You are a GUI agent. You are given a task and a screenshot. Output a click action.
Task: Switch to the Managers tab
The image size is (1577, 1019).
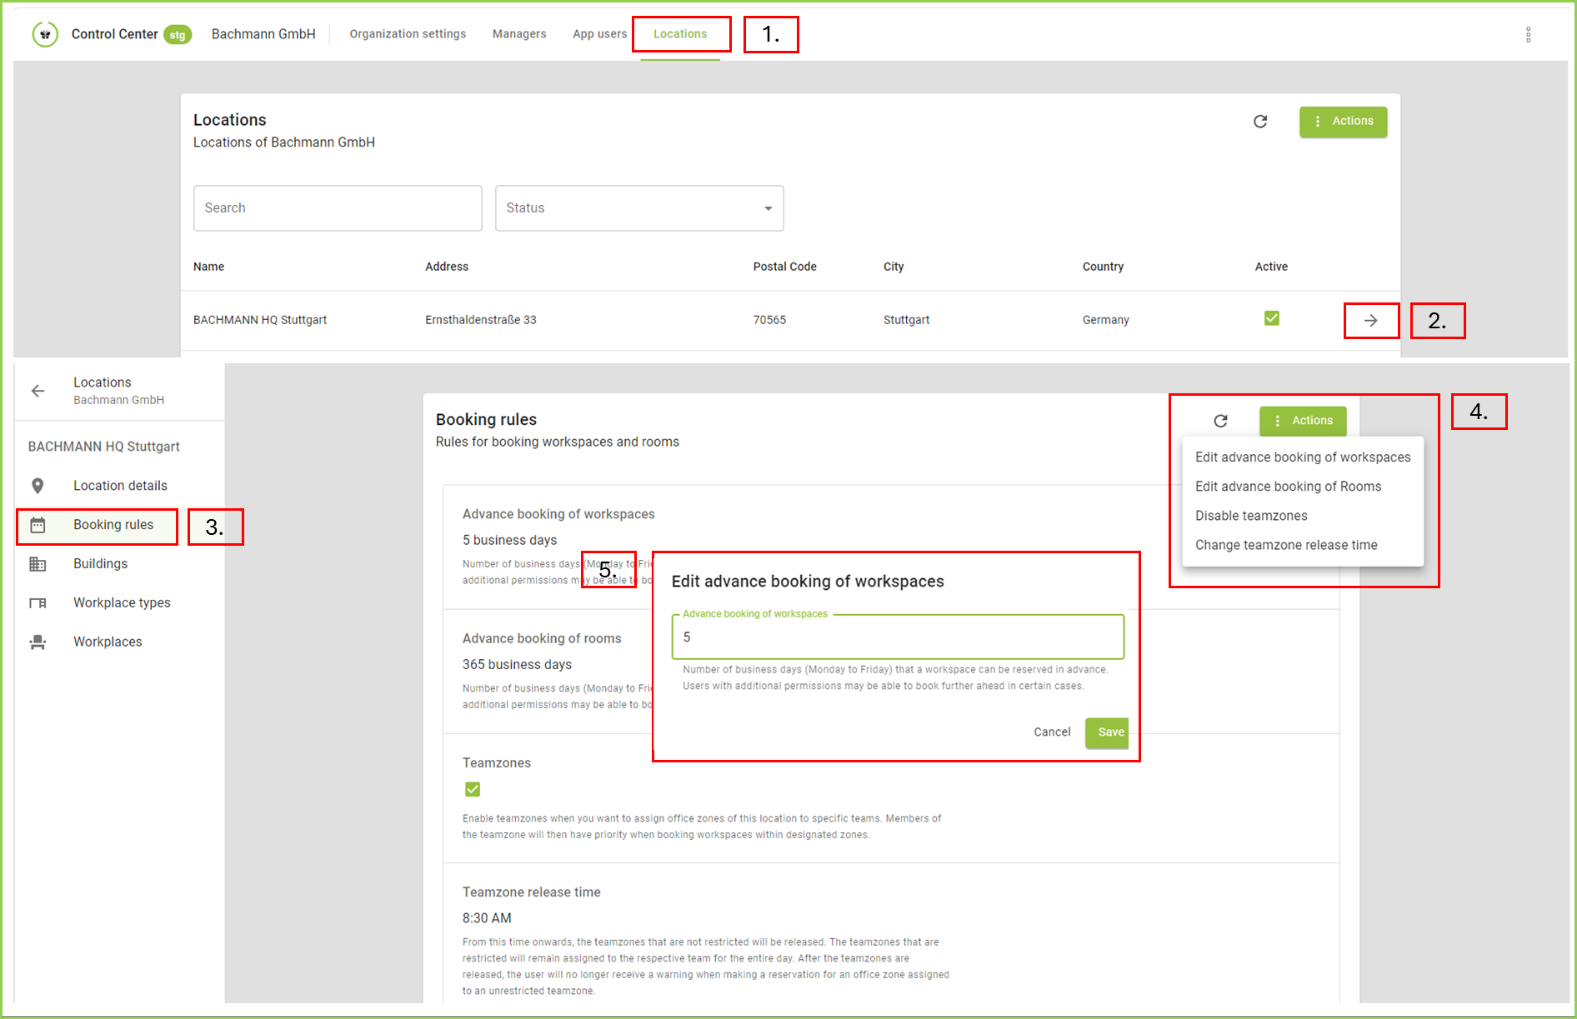(519, 34)
